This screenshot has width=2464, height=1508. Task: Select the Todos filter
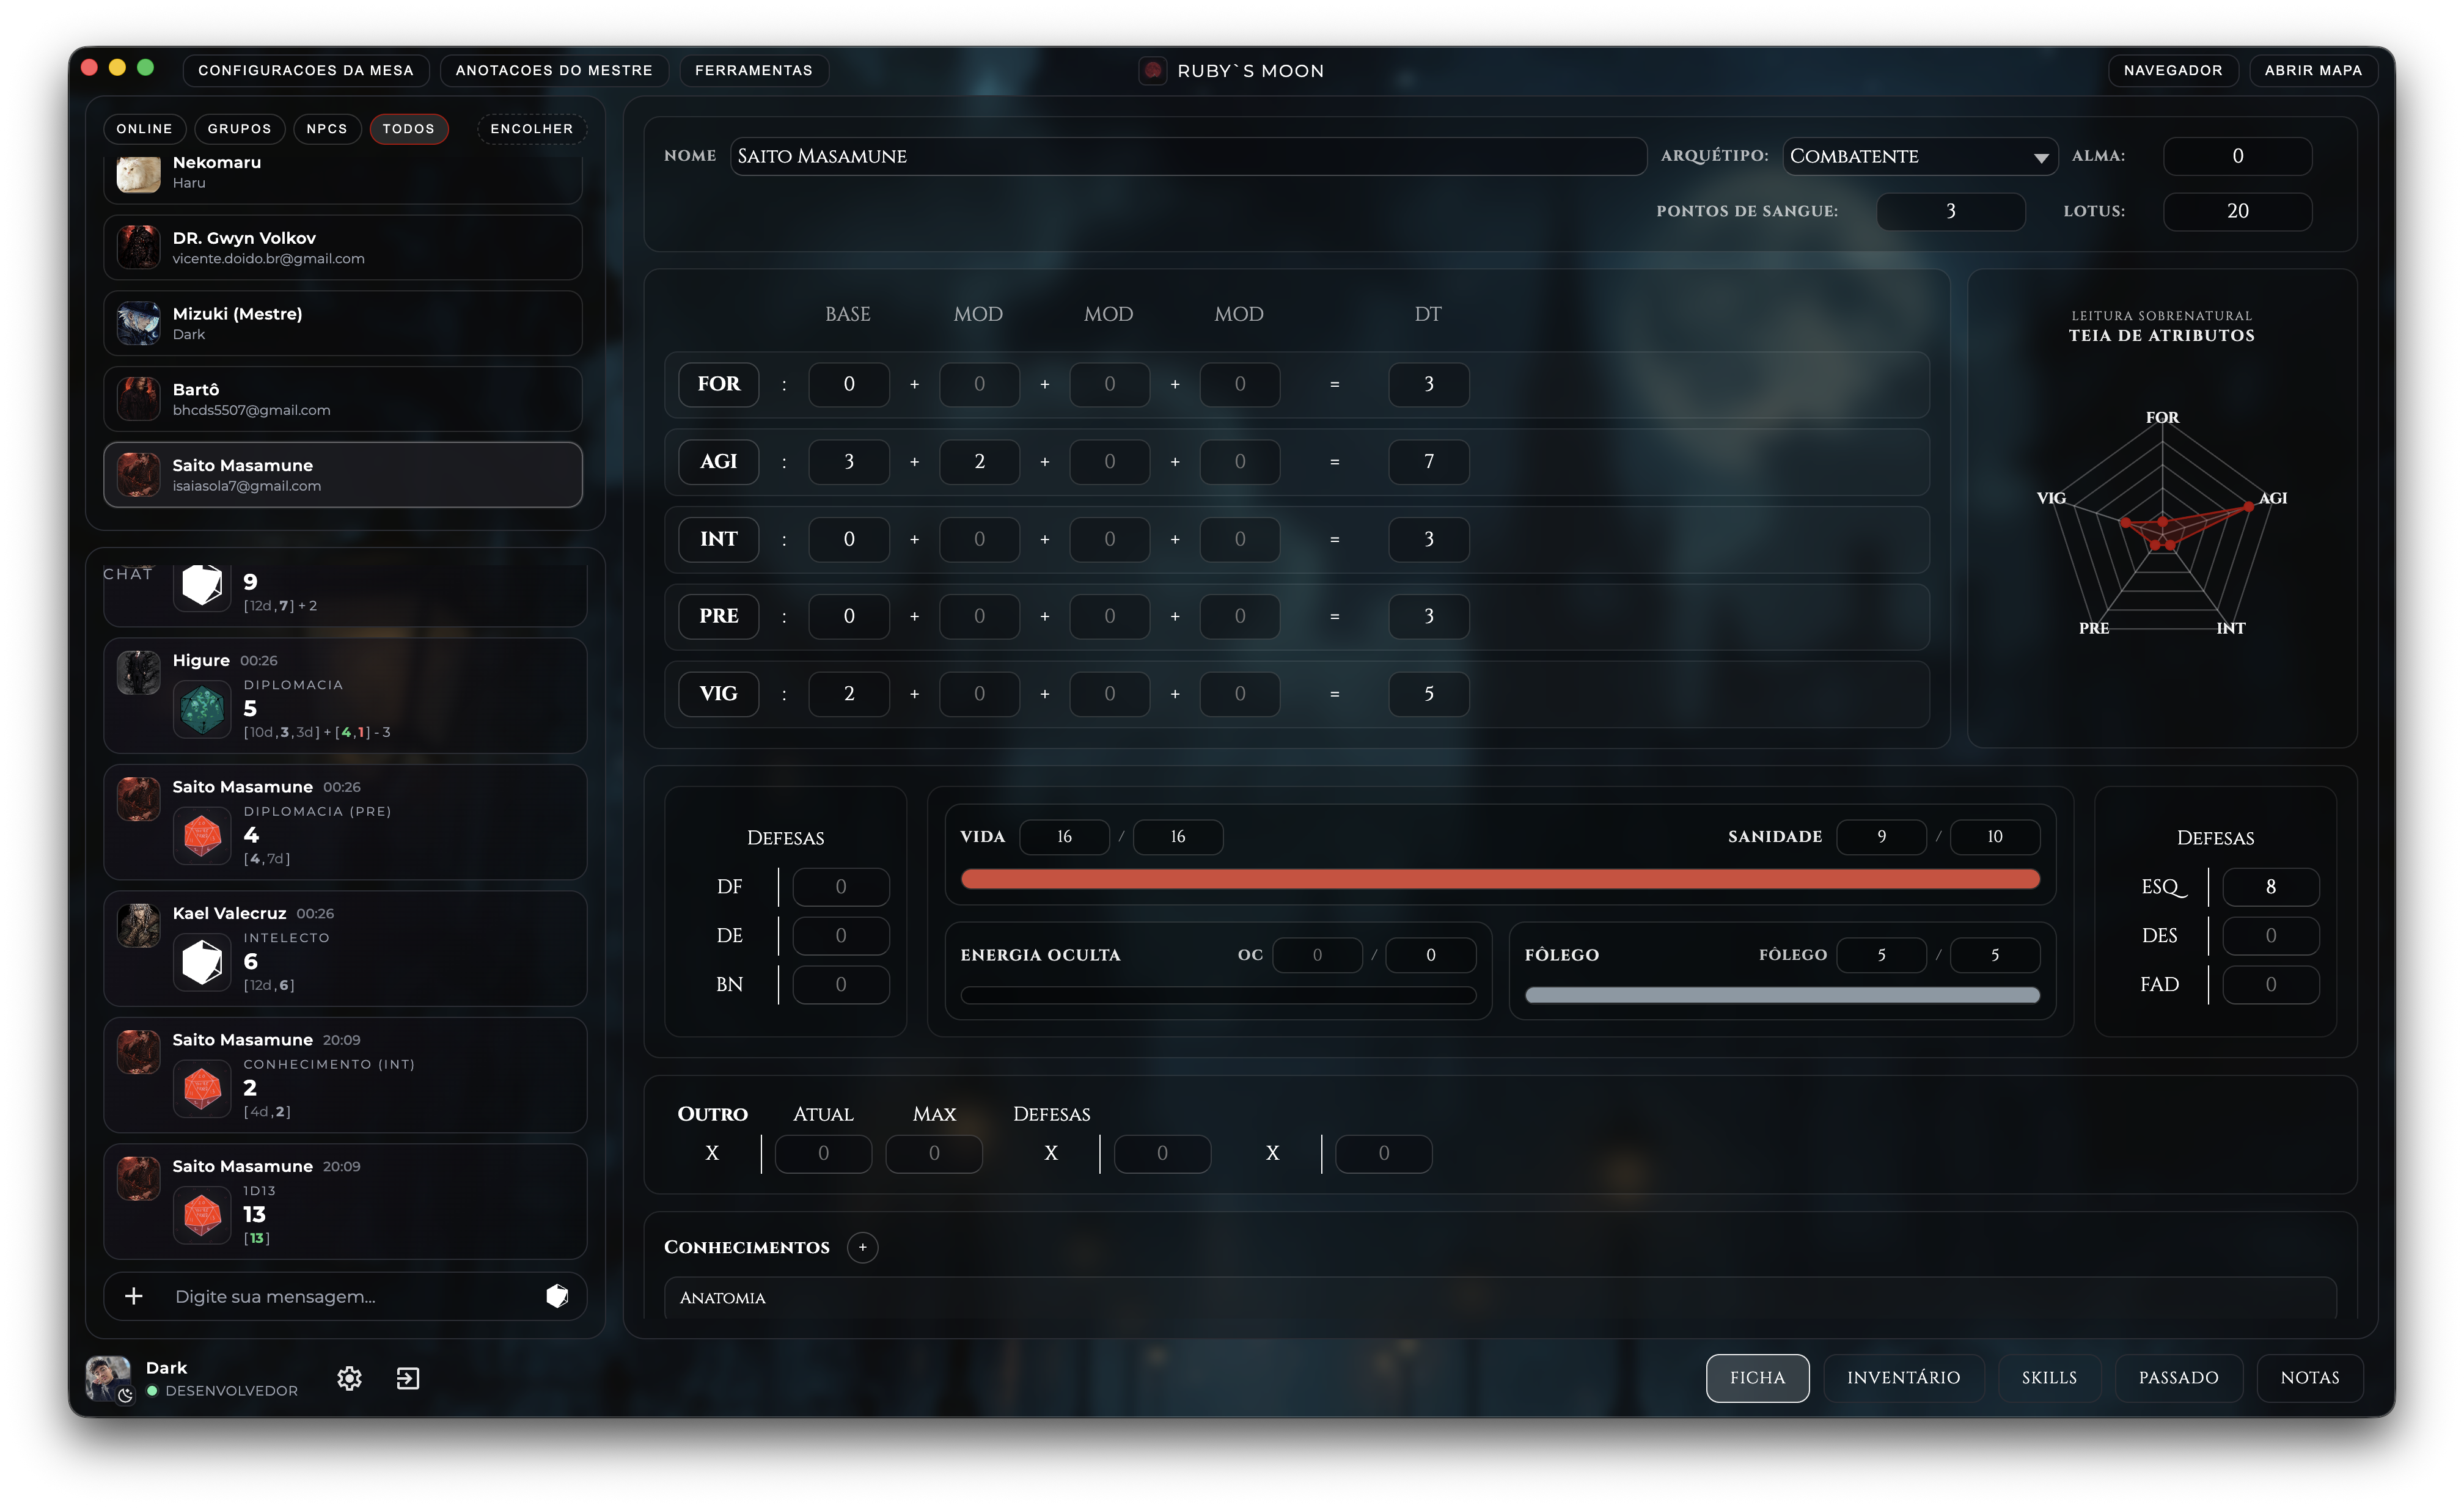point(408,129)
